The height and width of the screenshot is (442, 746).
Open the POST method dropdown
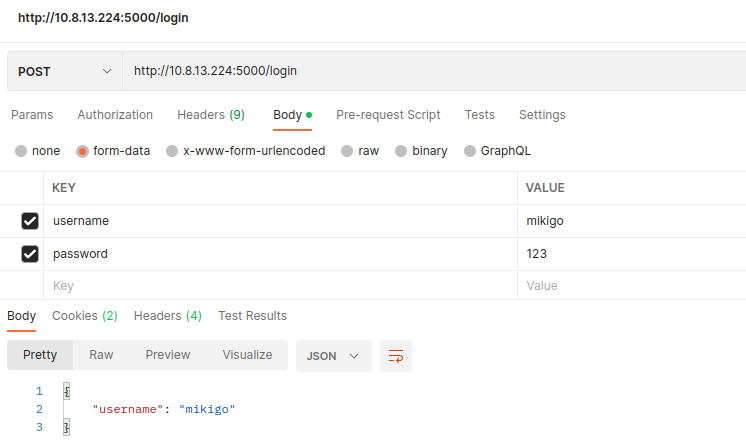pyautogui.click(x=64, y=71)
